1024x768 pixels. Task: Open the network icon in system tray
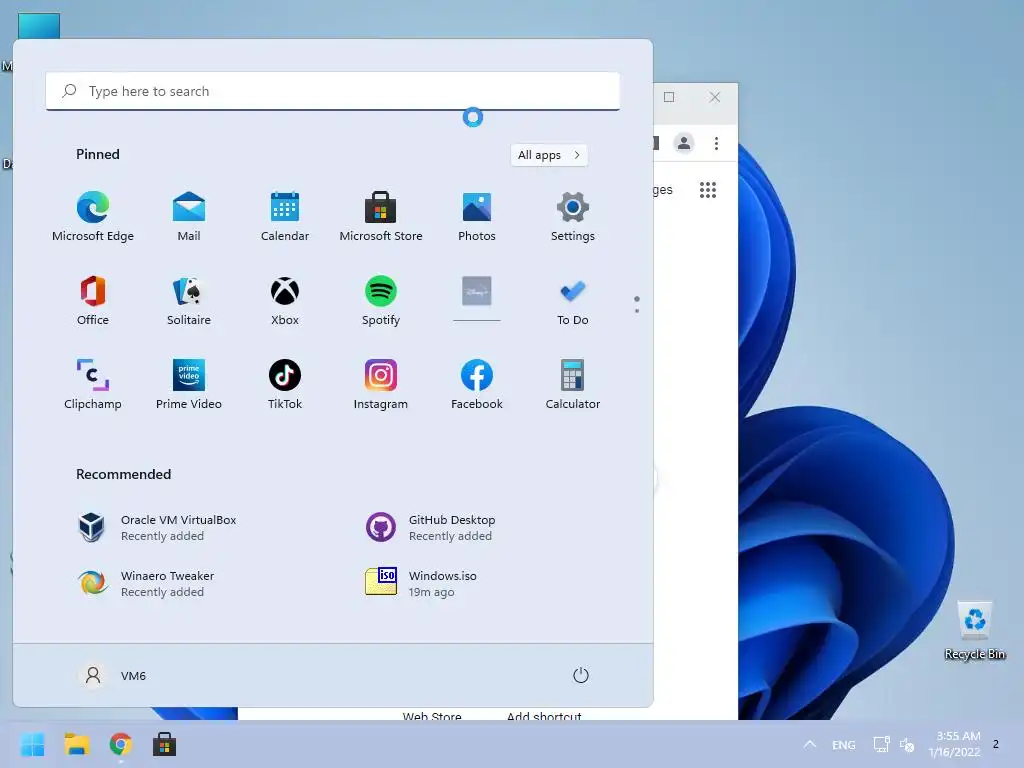(x=881, y=744)
